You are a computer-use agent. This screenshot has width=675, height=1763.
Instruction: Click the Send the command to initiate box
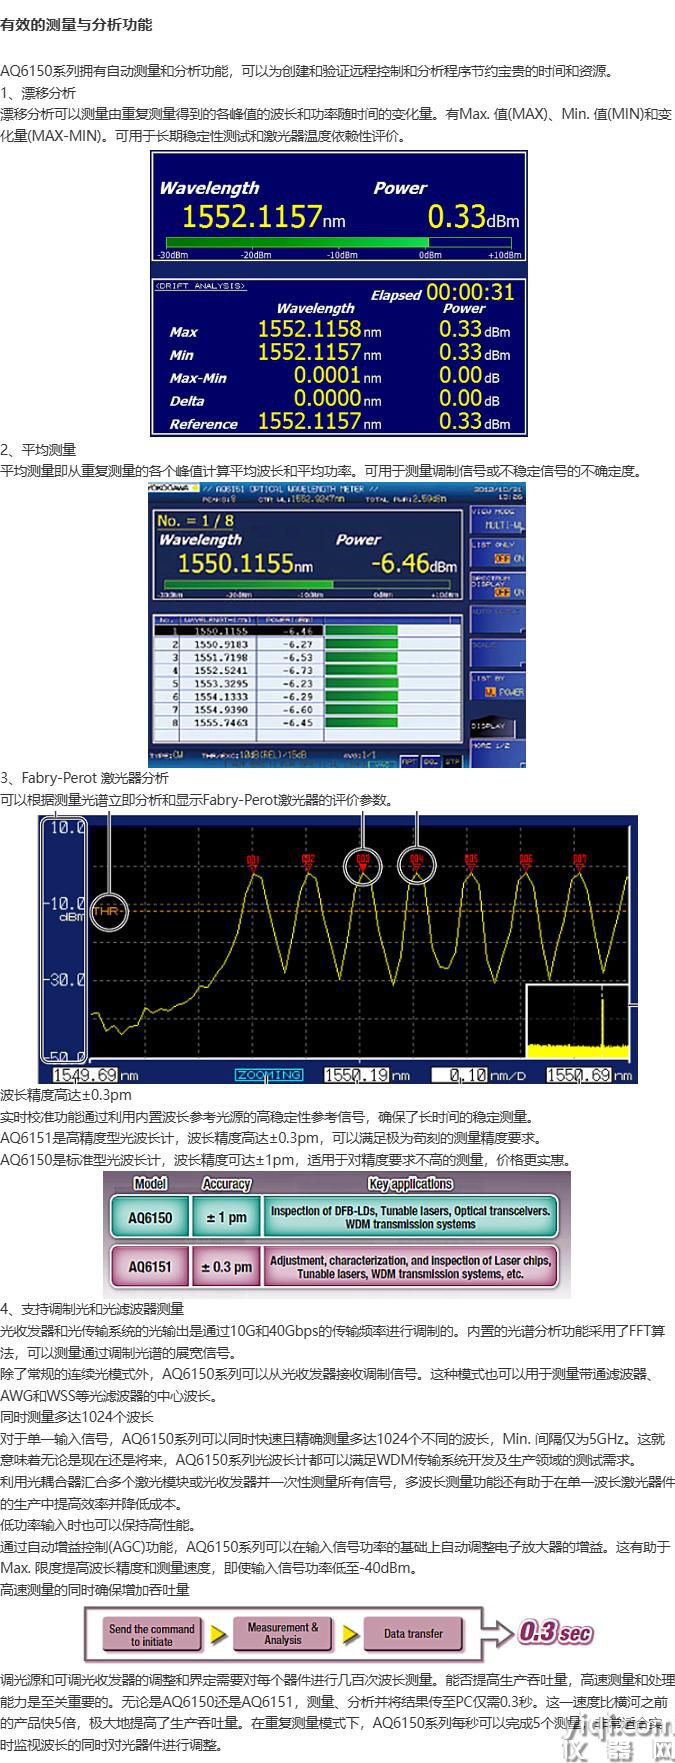click(151, 1634)
